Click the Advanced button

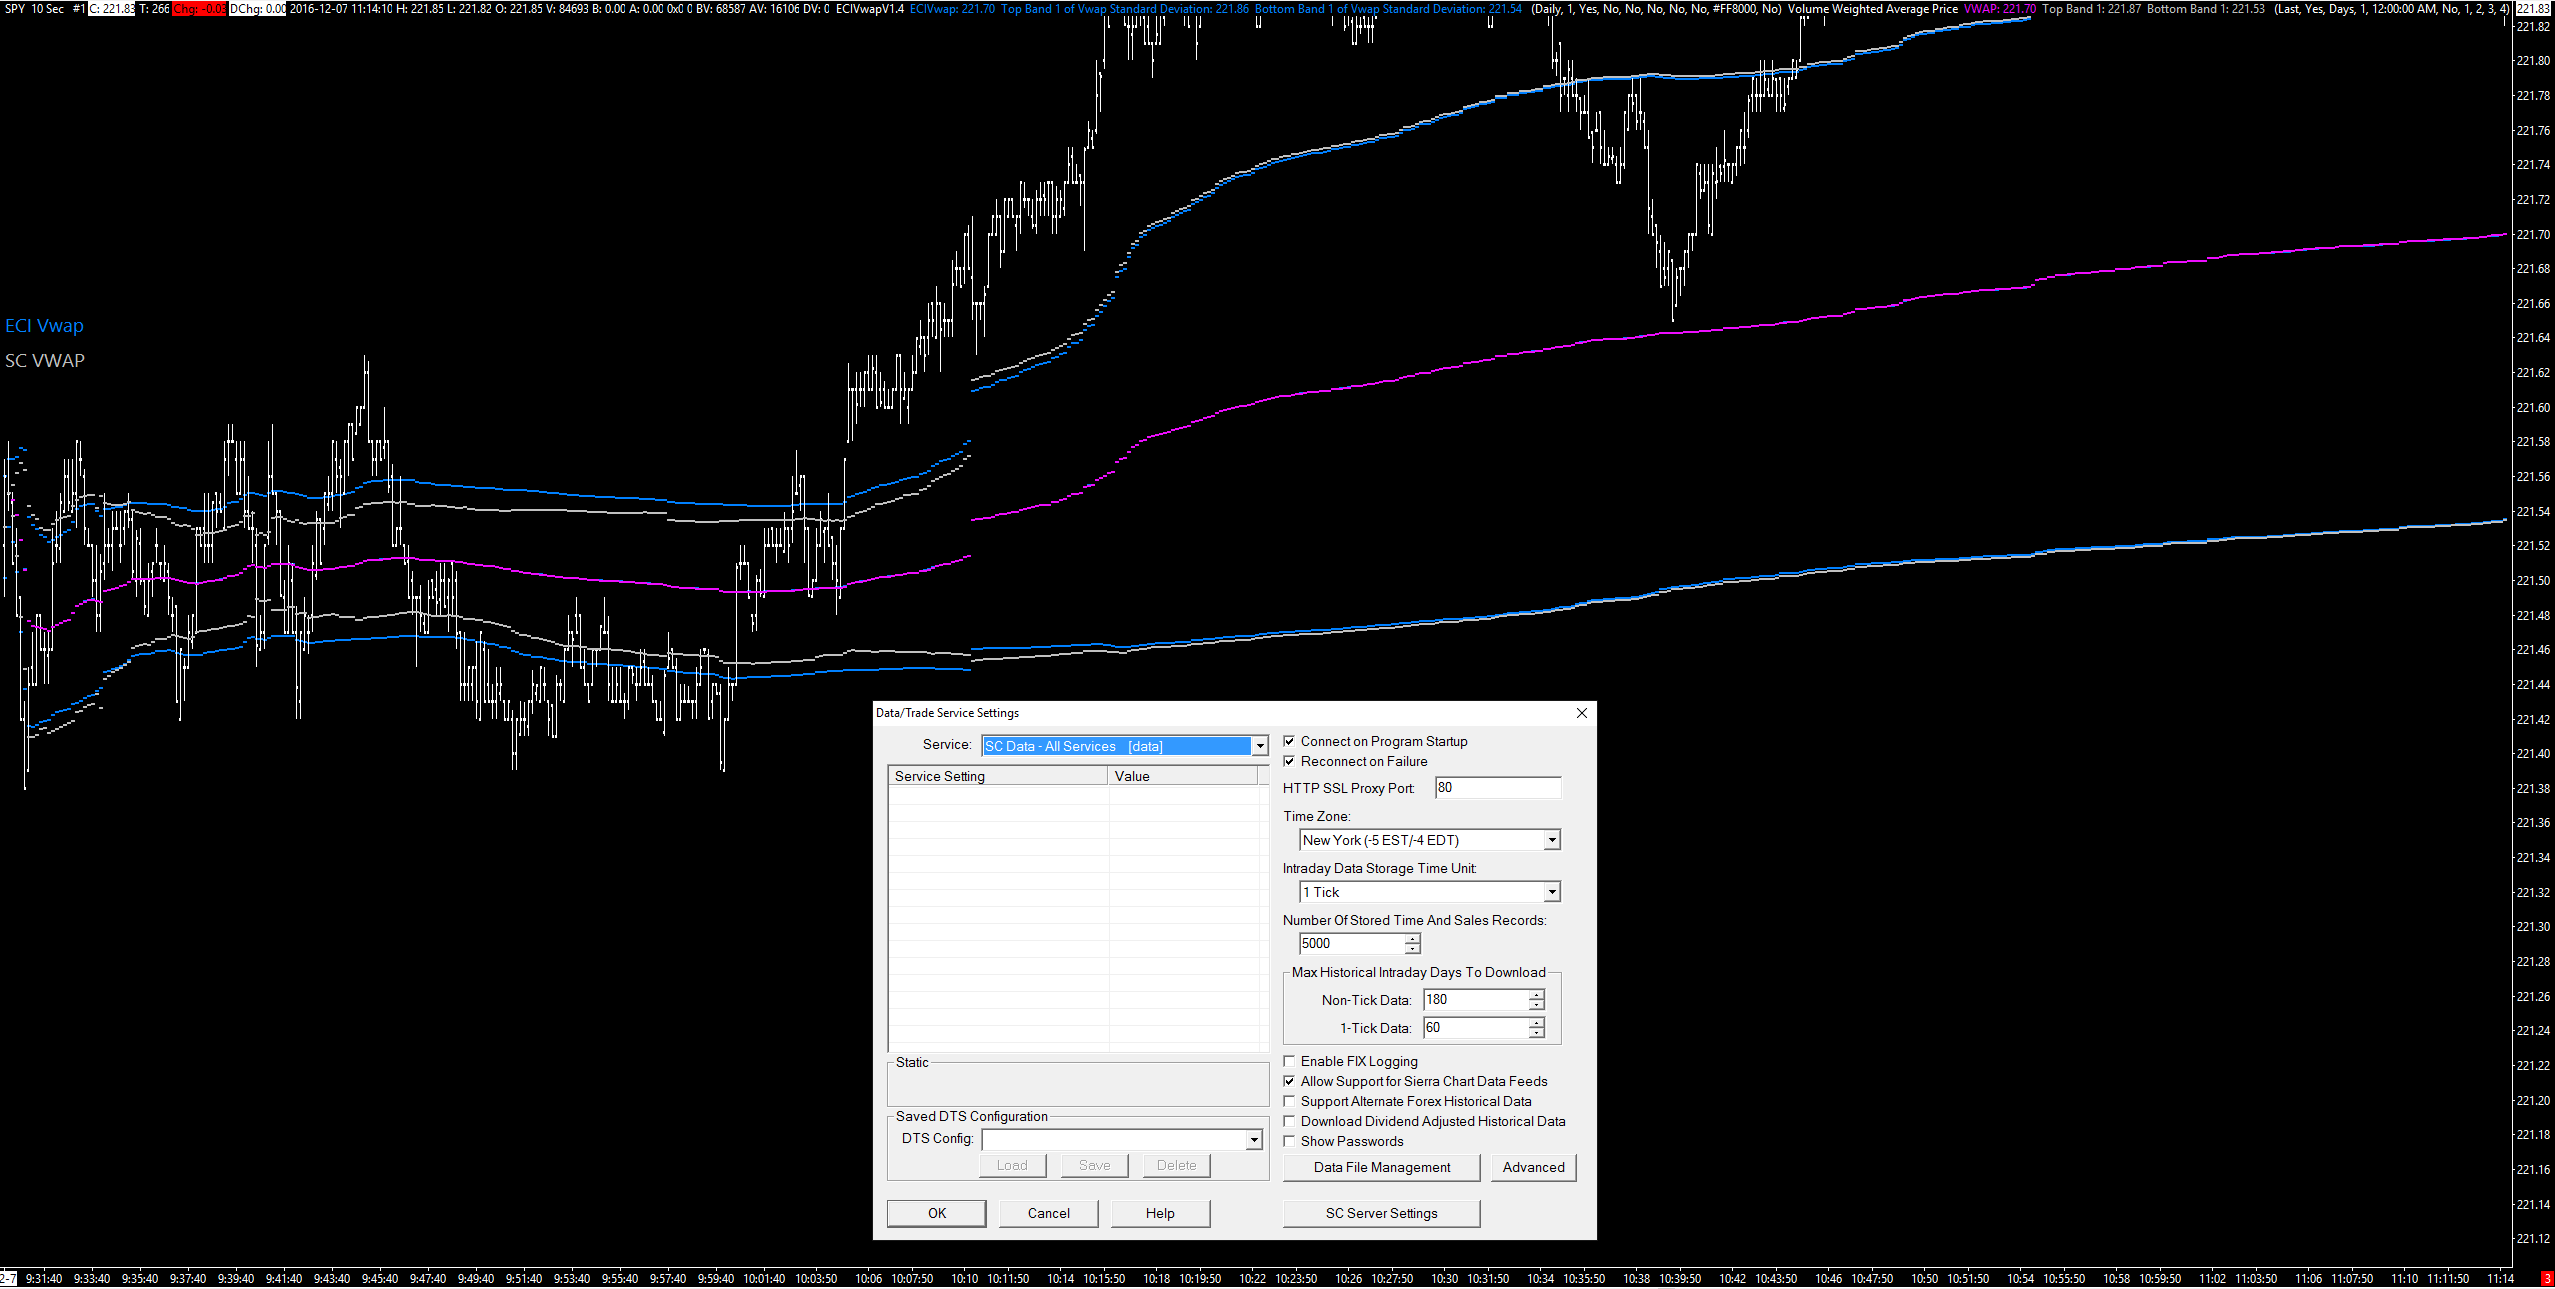[x=1532, y=1167]
